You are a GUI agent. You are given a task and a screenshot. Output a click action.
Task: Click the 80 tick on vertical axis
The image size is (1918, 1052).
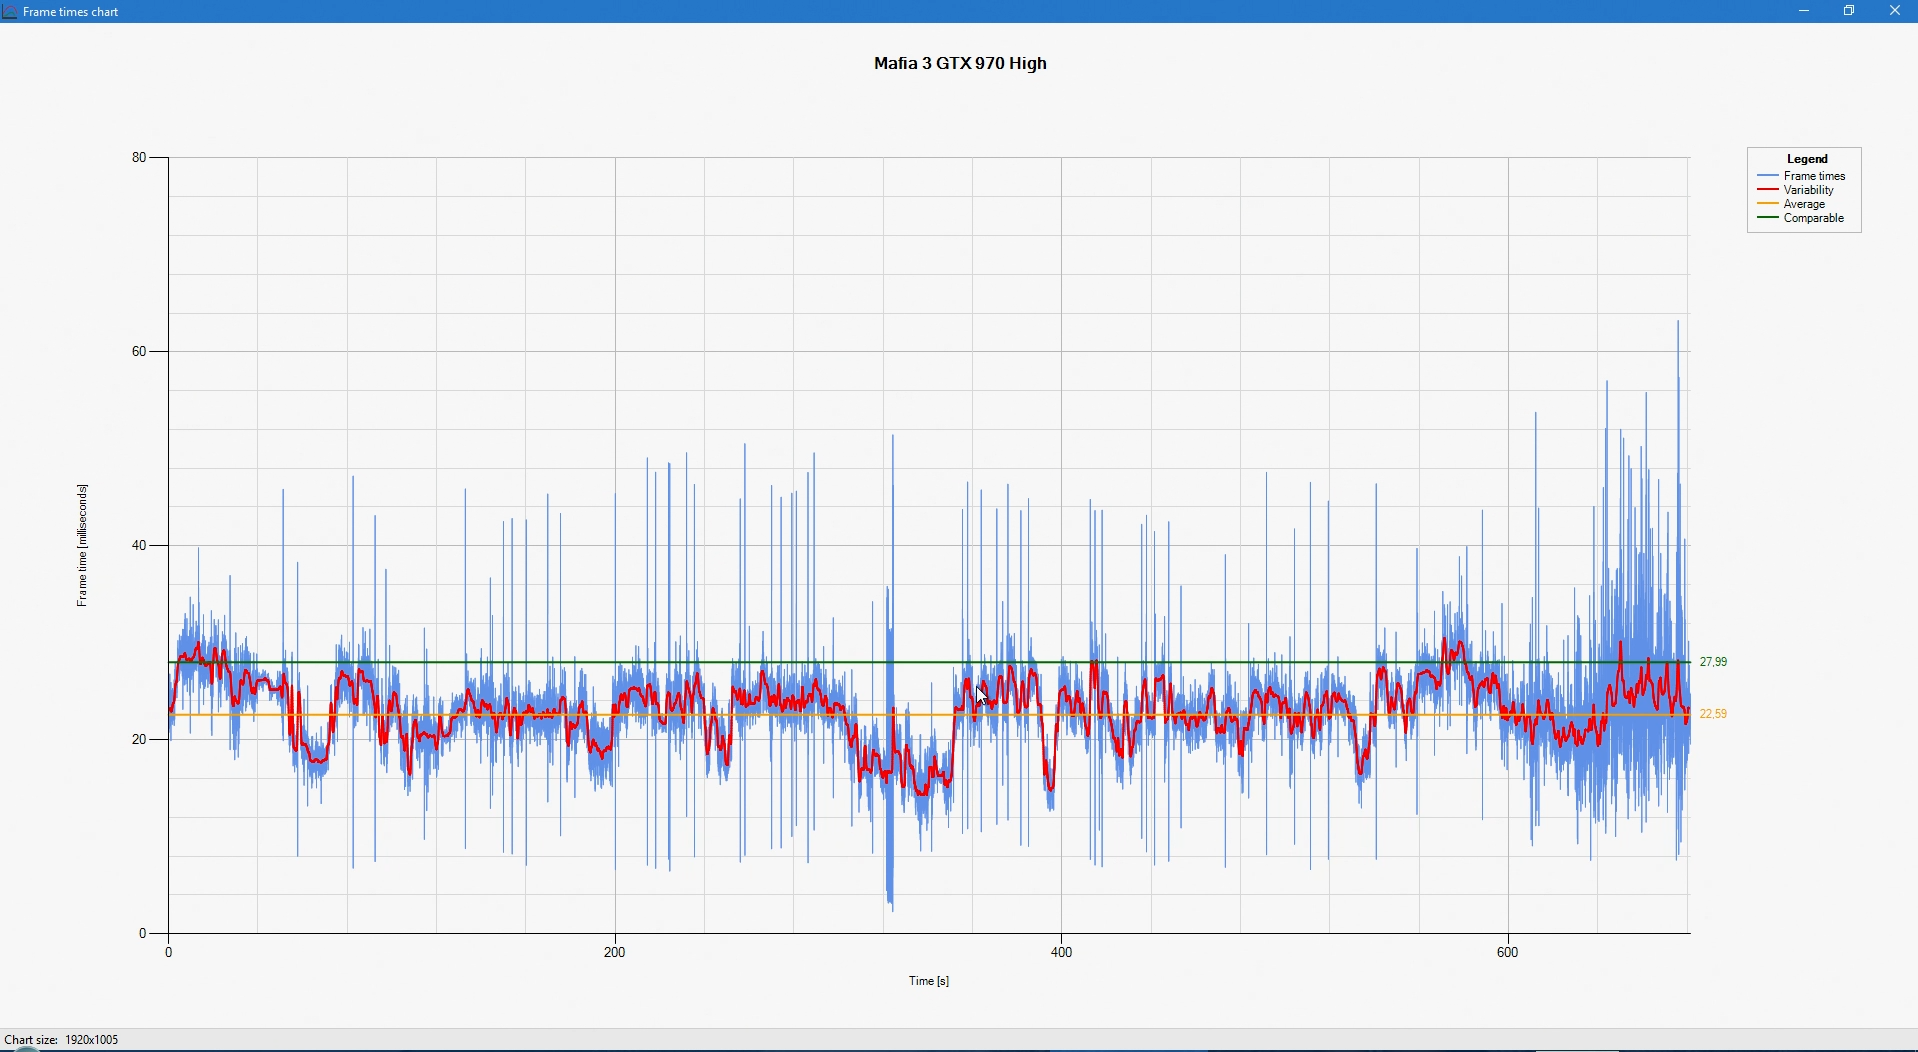tap(139, 157)
